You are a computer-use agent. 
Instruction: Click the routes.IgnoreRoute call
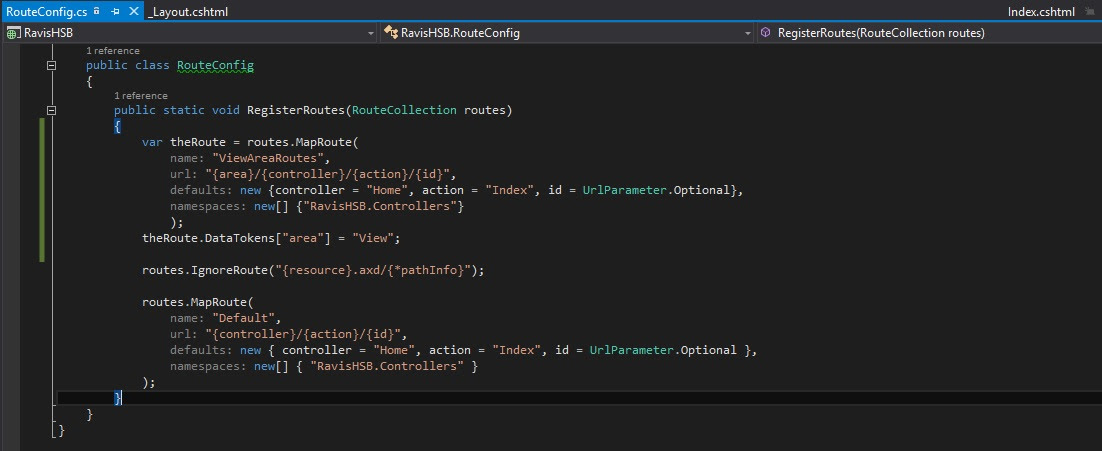pos(313,270)
